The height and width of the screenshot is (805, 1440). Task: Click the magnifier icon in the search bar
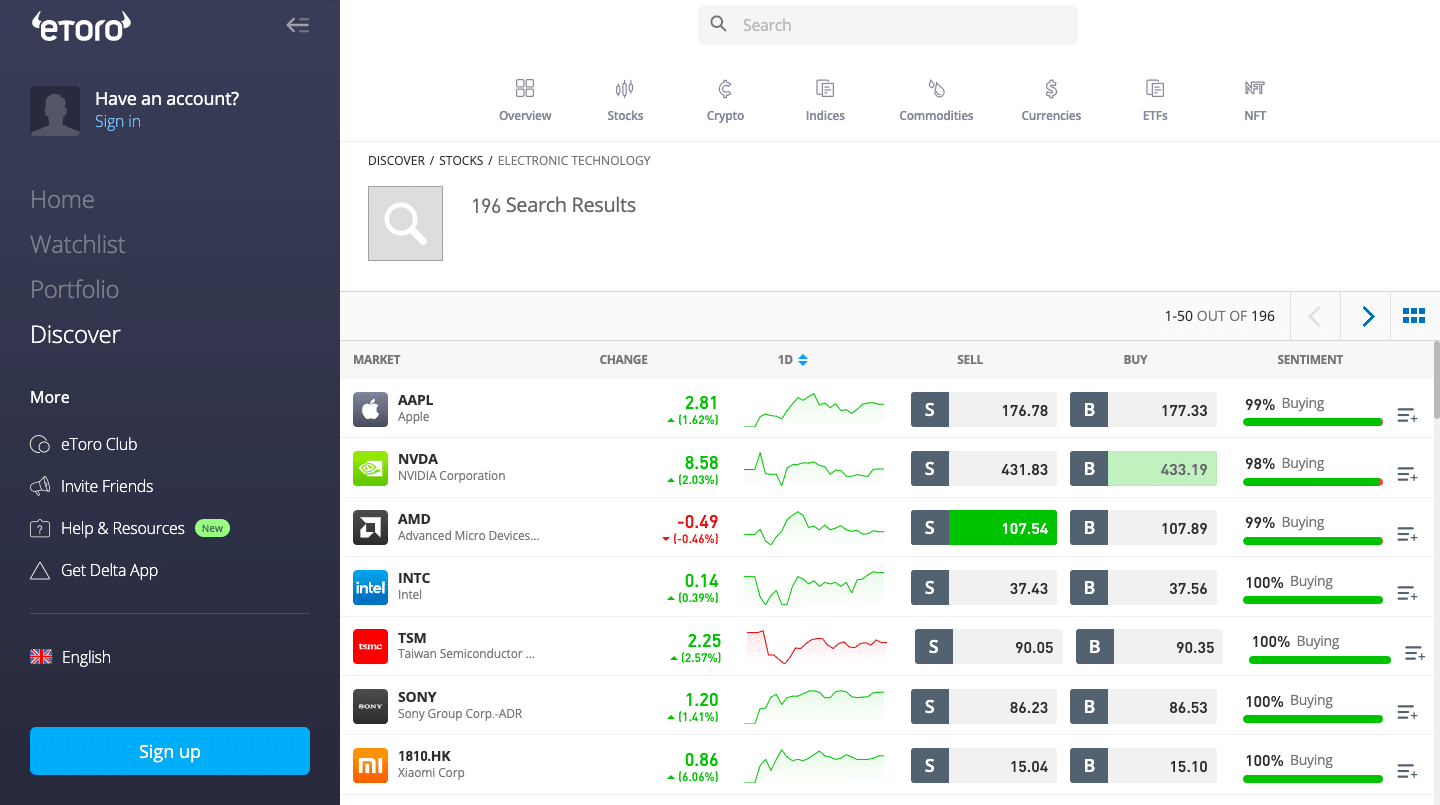click(718, 24)
